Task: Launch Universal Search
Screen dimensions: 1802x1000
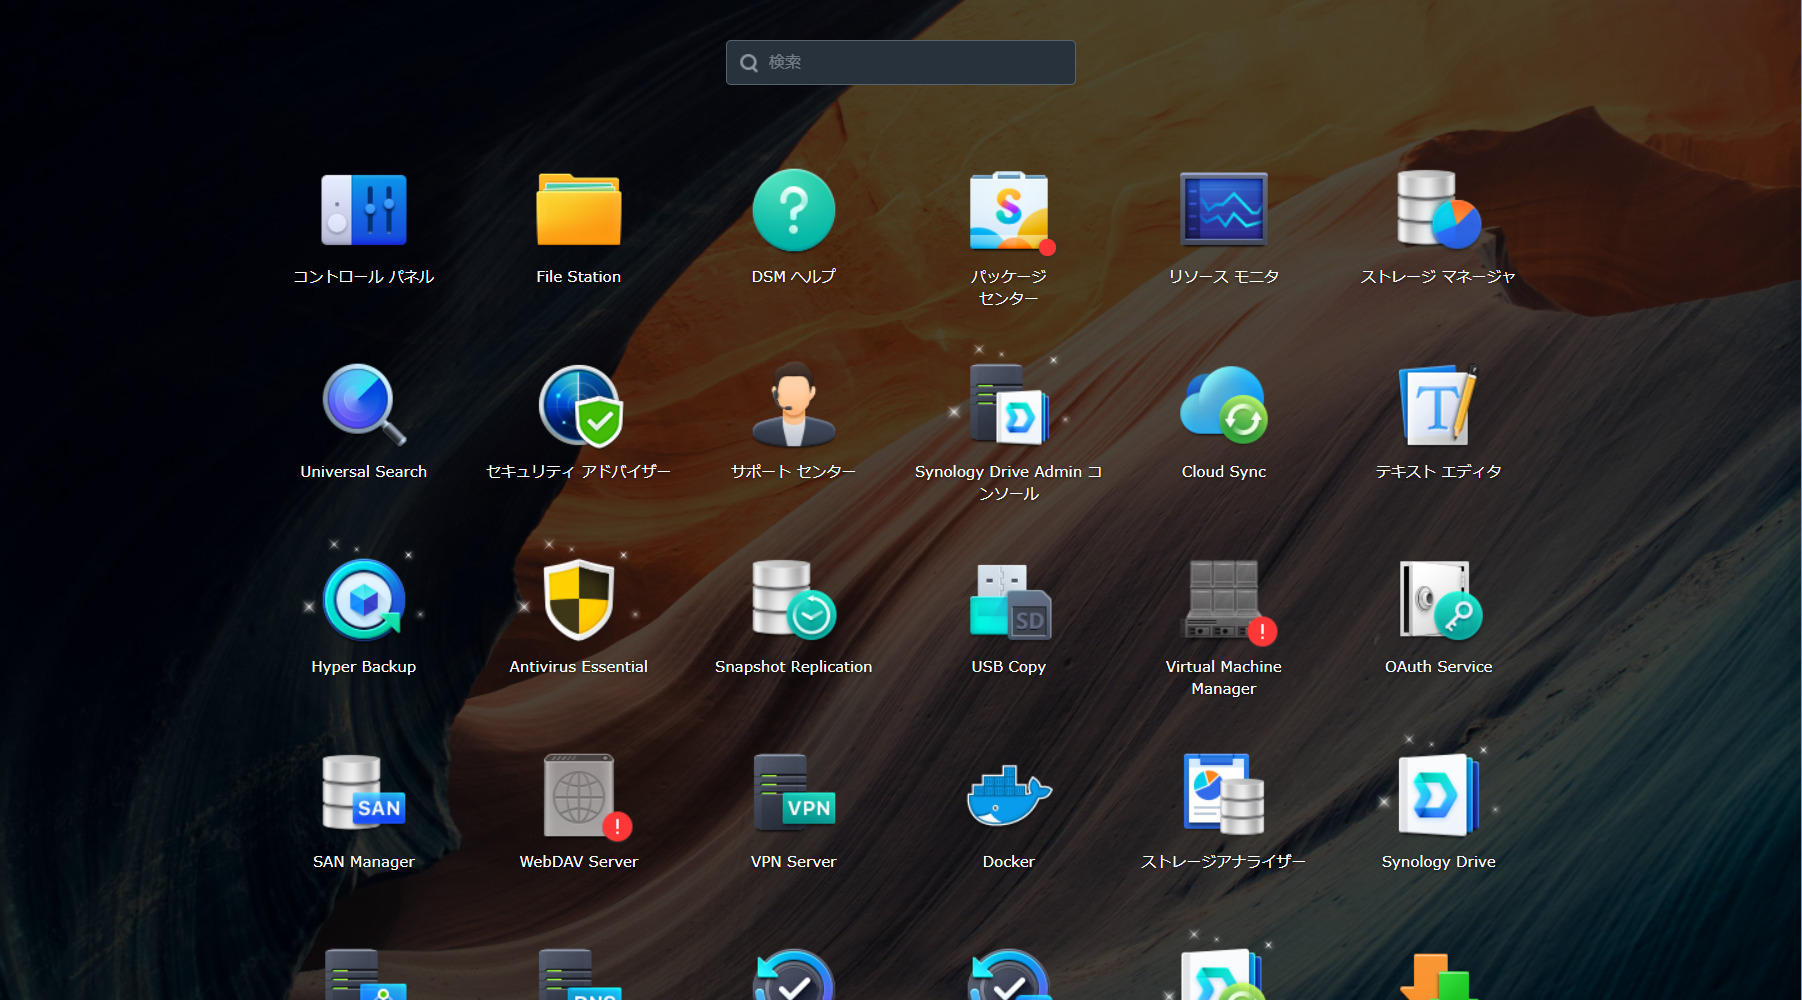Action: (x=364, y=405)
